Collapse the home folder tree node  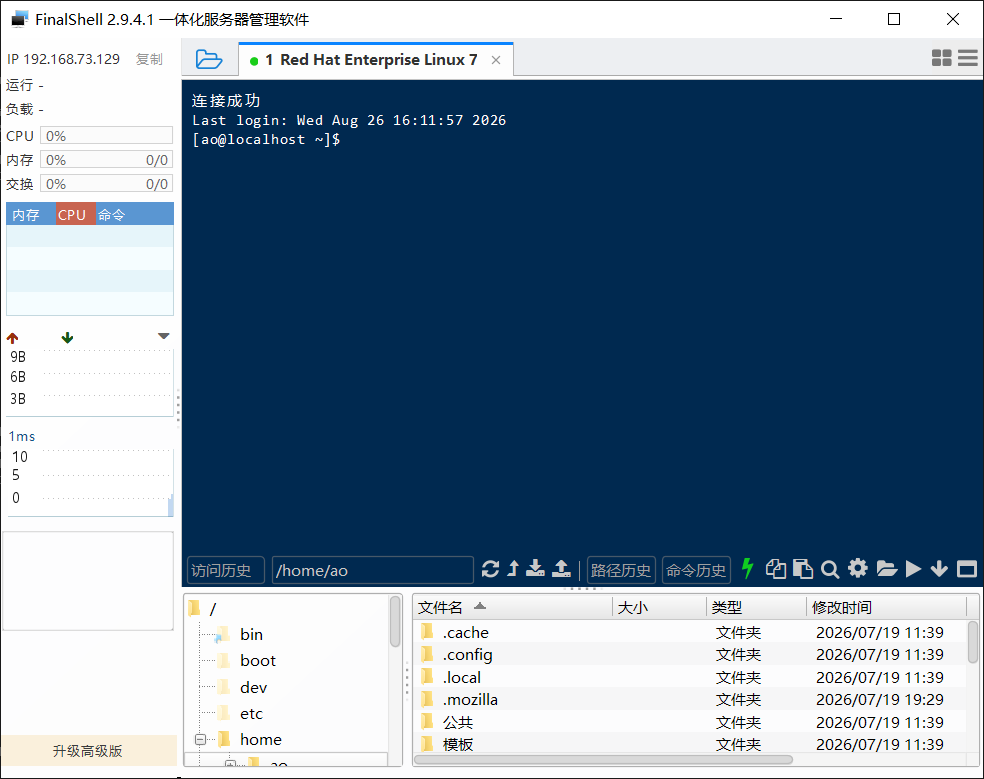[x=200, y=739]
